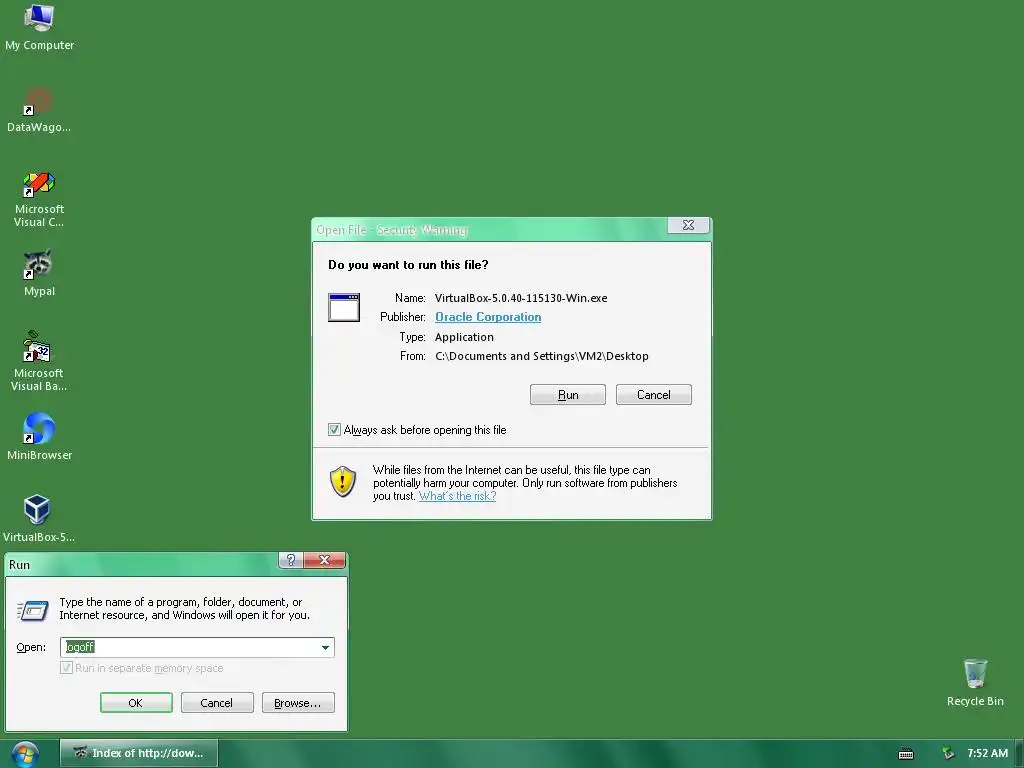
Task: Uncheck Always ask before opening this file
Action: tap(334, 430)
